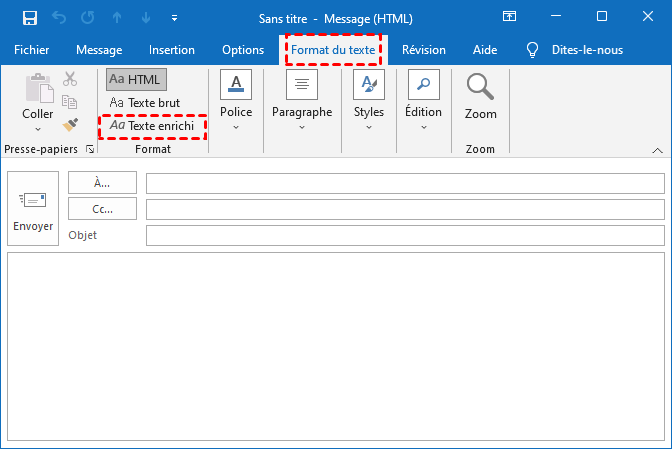
Task: Open the Options ribbon tab
Action: pyautogui.click(x=243, y=50)
